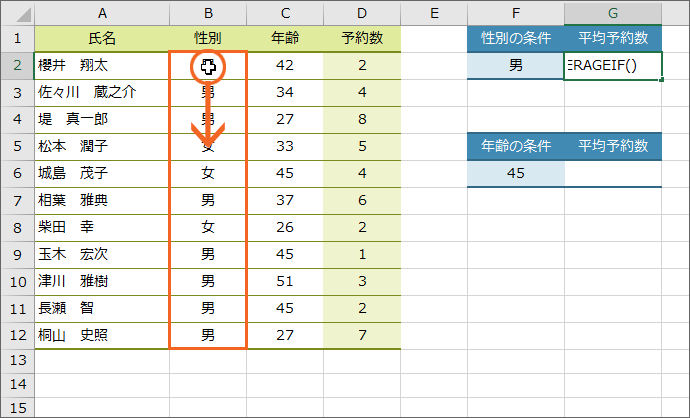Select column F header
The height and width of the screenshot is (418, 690).
(x=516, y=13)
